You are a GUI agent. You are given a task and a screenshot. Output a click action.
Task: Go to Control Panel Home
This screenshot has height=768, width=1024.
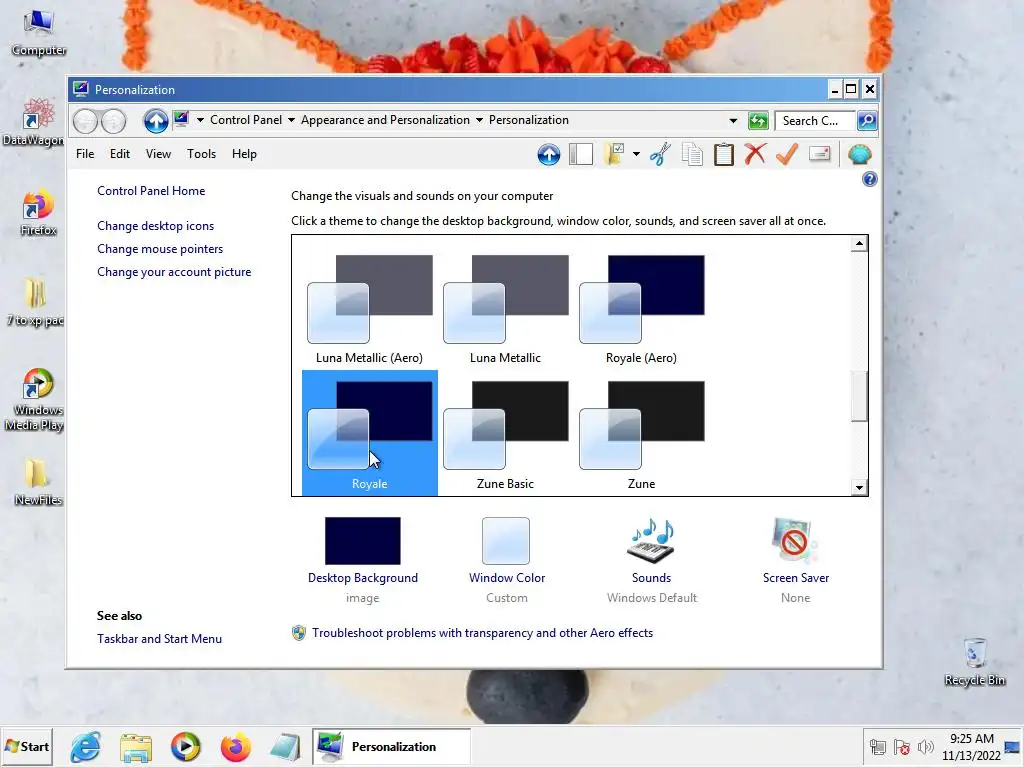click(x=151, y=191)
